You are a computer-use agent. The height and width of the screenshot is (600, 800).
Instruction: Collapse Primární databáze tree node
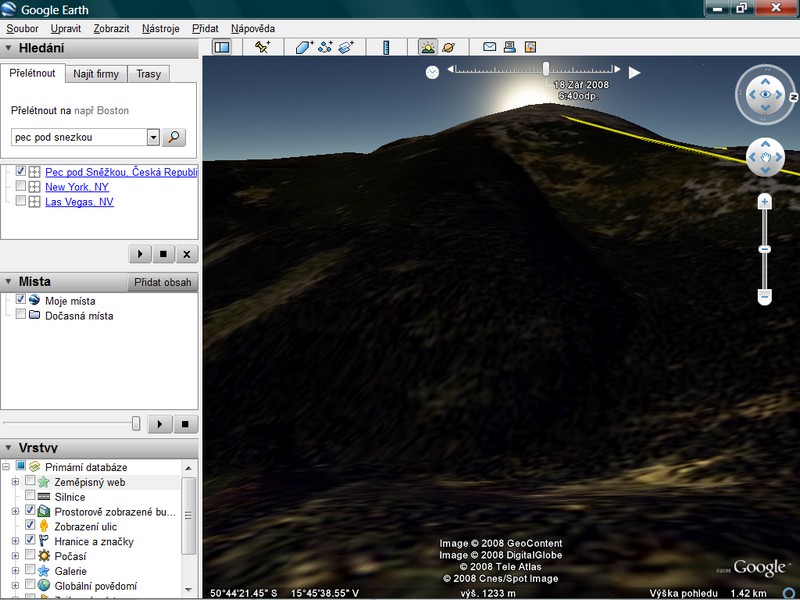pos(6,467)
